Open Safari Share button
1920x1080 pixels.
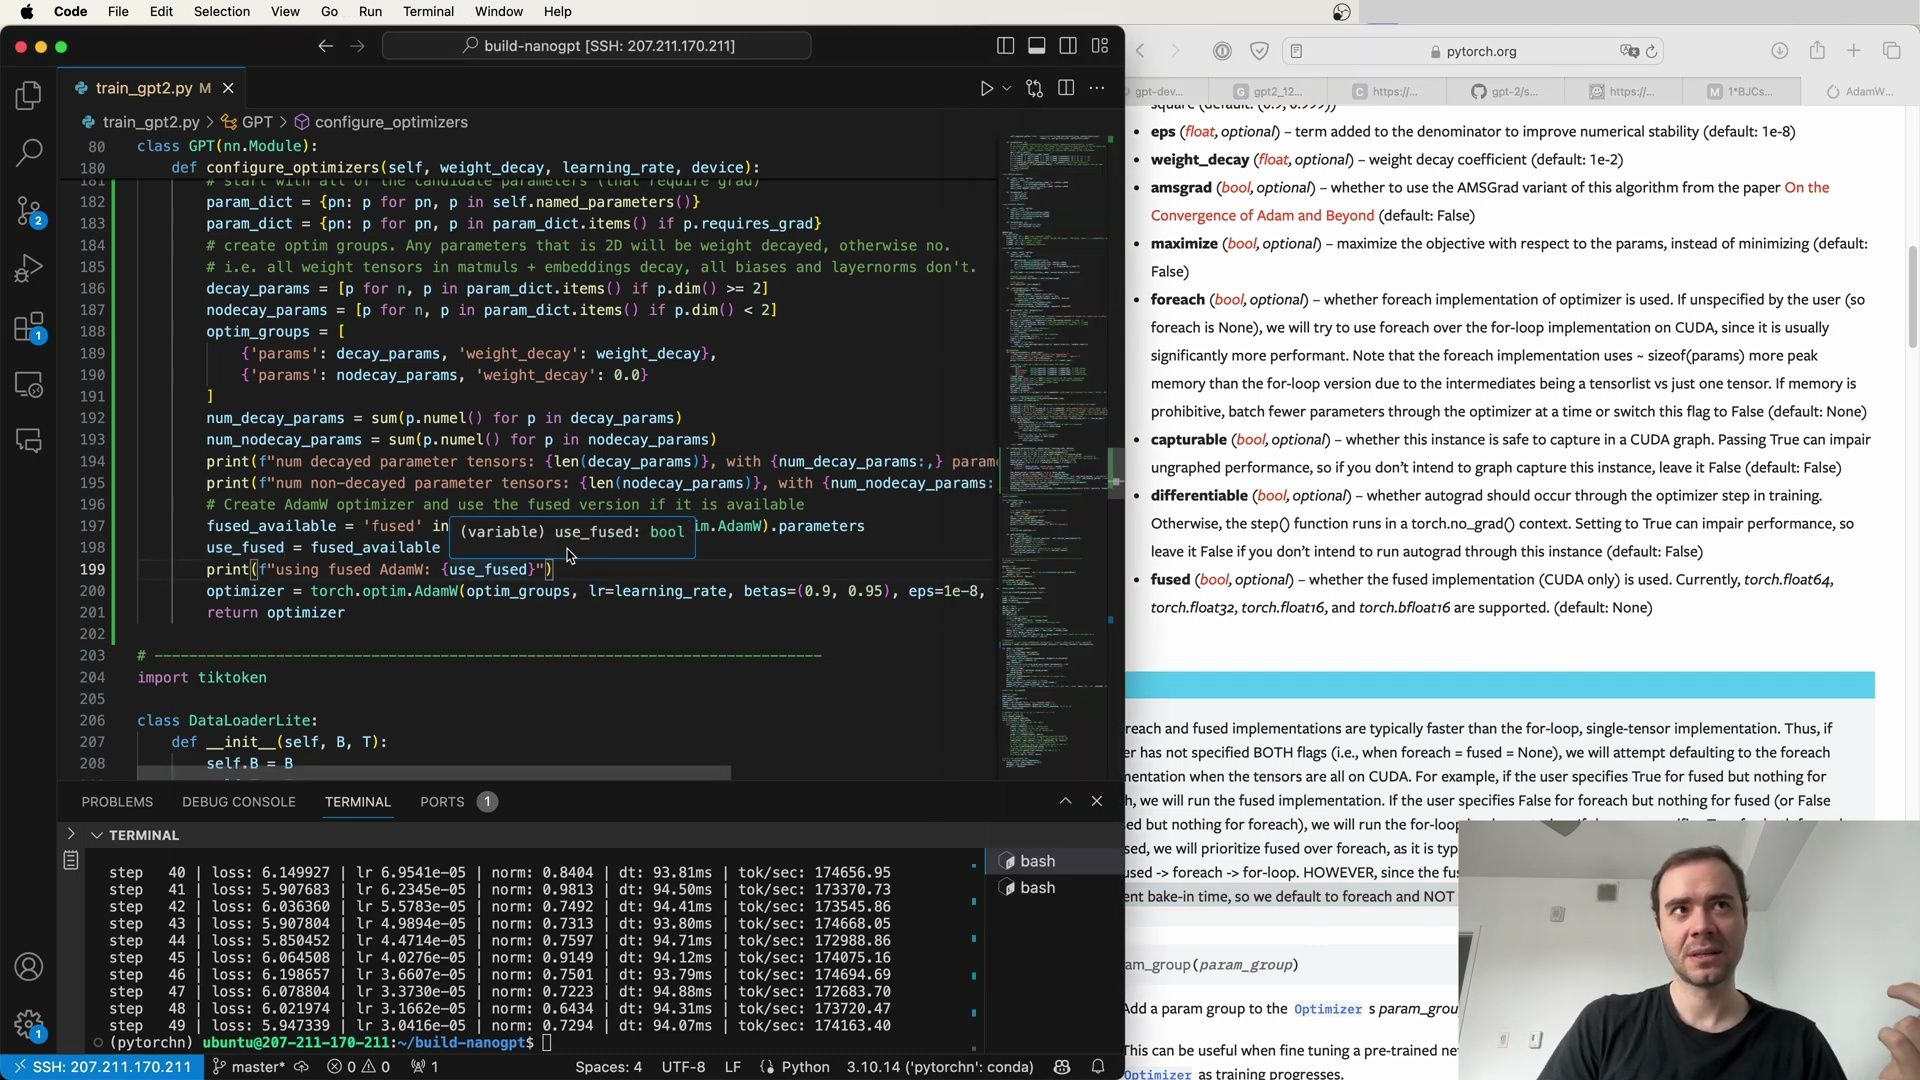(x=1817, y=51)
